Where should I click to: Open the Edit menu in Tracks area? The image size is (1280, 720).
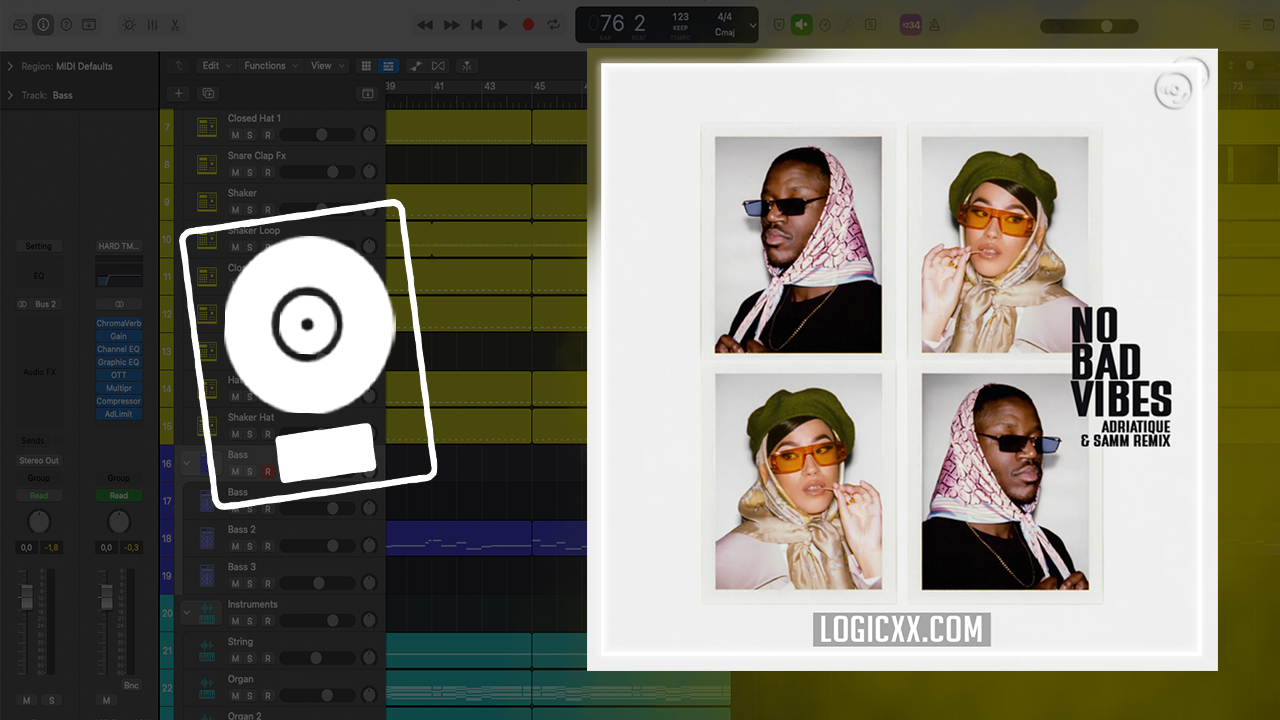pyautogui.click(x=216, y=66)
